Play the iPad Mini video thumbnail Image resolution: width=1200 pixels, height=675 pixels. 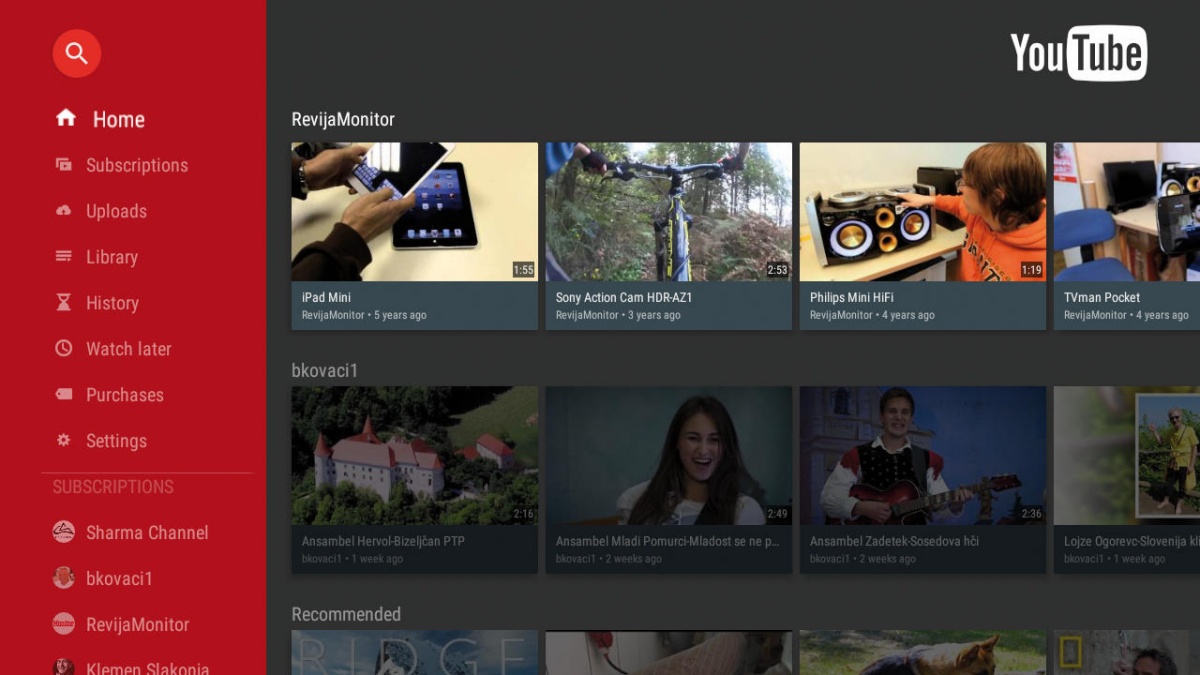(414, 212)
